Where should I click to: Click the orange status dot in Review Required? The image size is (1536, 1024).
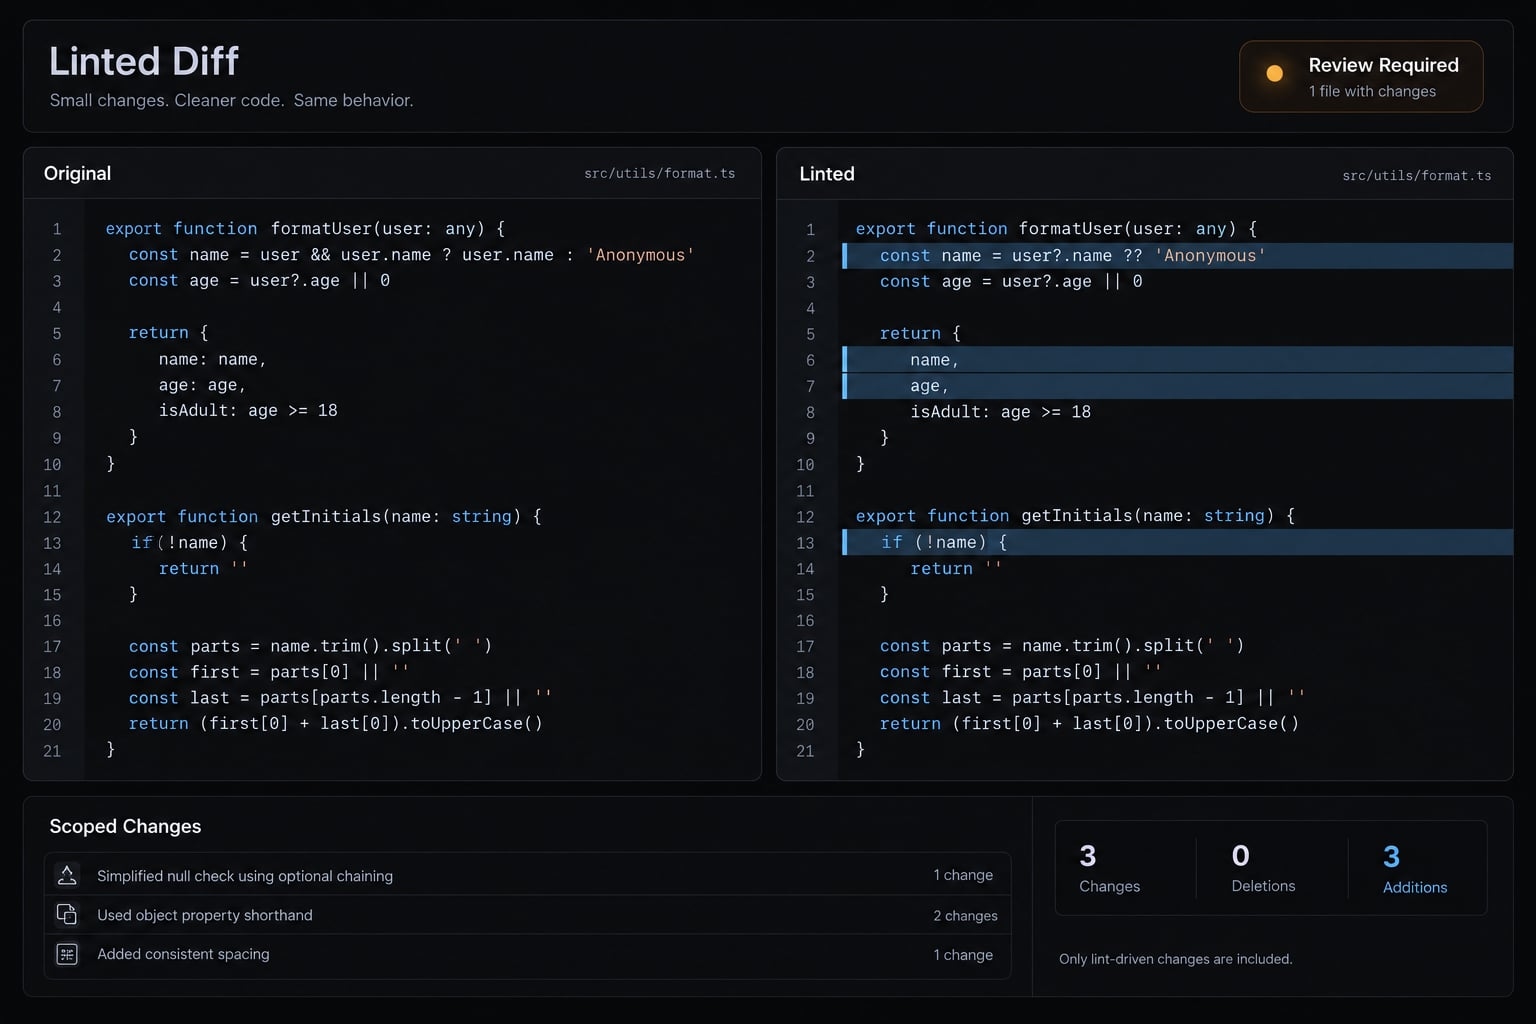point(1274,73)
